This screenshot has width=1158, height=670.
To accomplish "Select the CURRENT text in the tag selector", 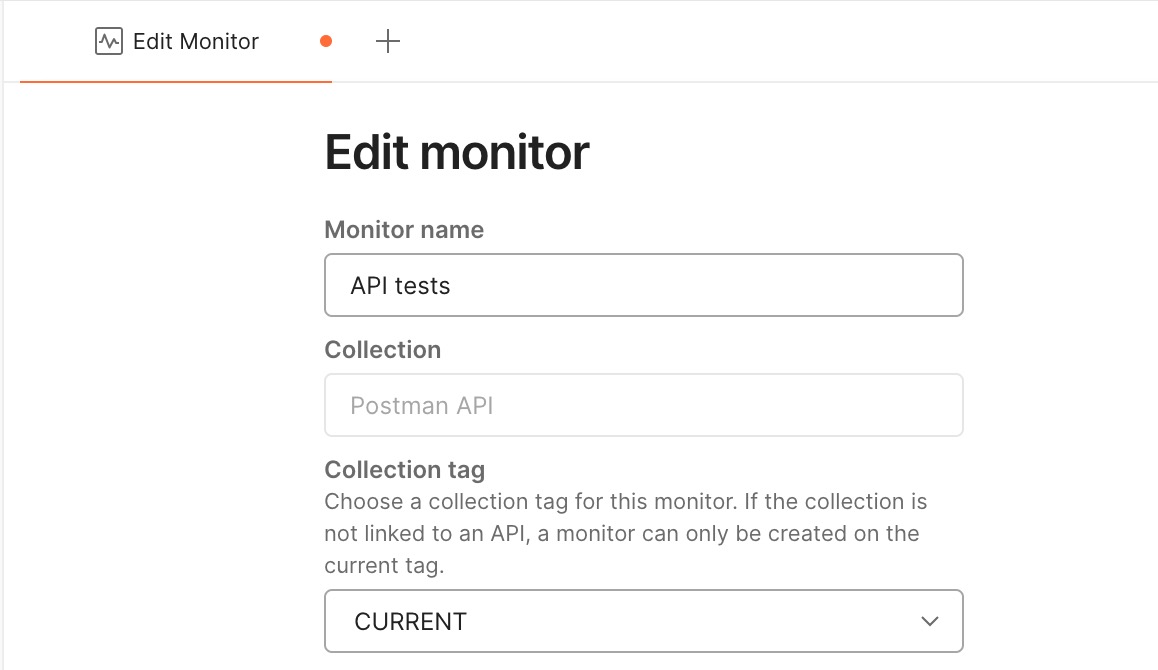I will pyautogui.click(x=410, y=621).
